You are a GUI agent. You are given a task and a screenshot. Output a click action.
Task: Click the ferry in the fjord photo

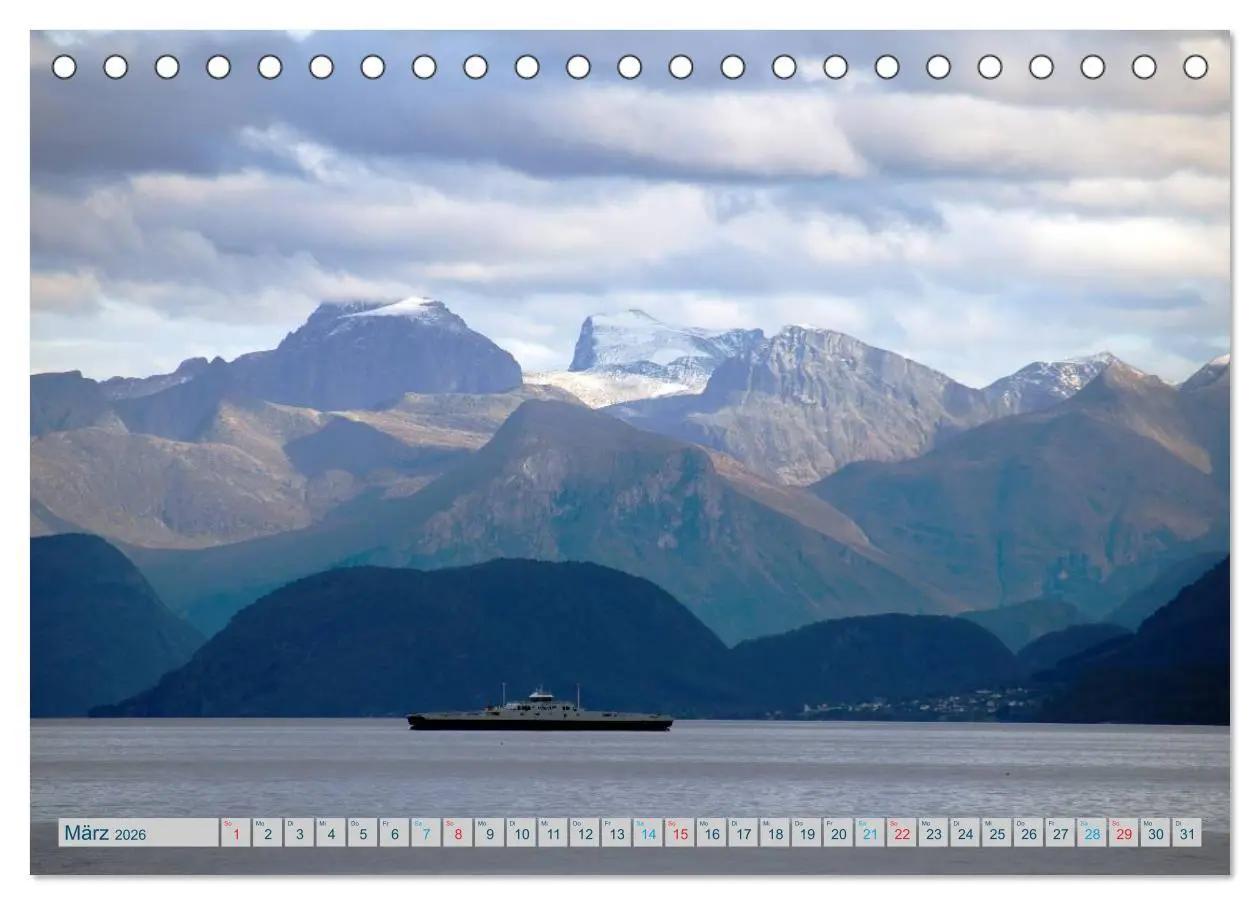click(540, 711)
